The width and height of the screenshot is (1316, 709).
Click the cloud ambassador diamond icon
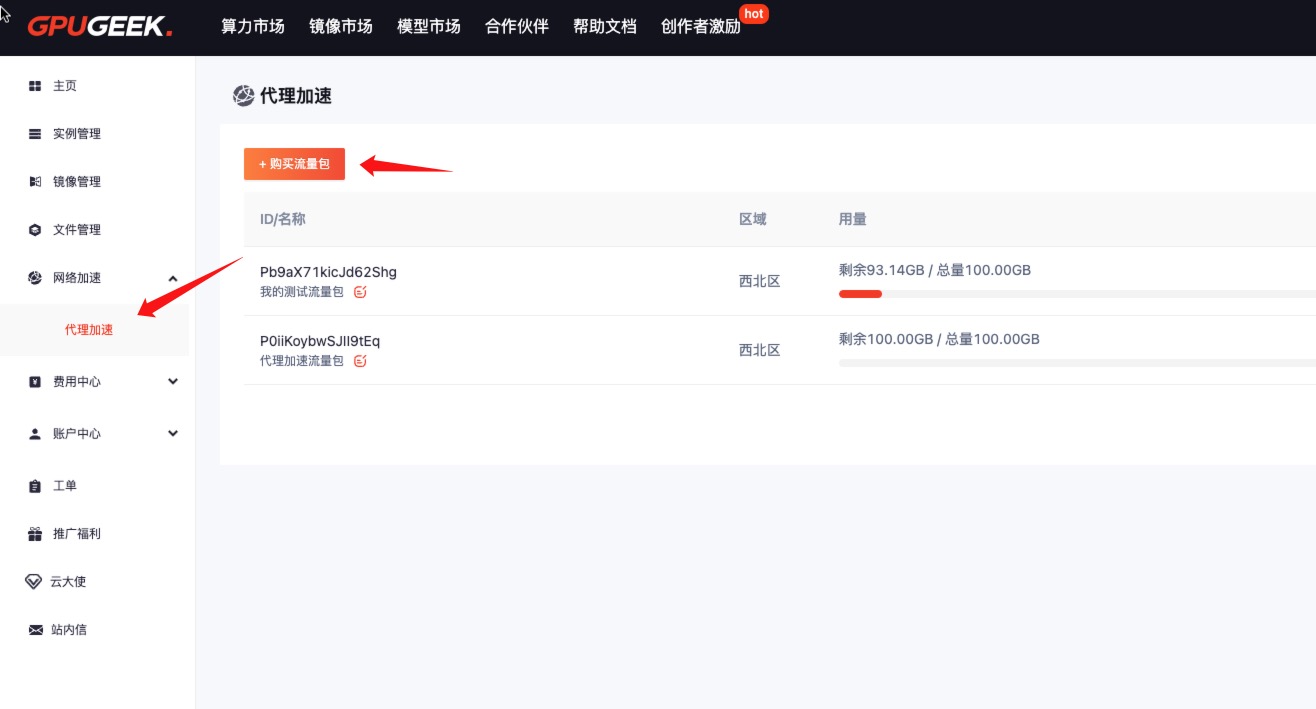[x=34, y=582]
